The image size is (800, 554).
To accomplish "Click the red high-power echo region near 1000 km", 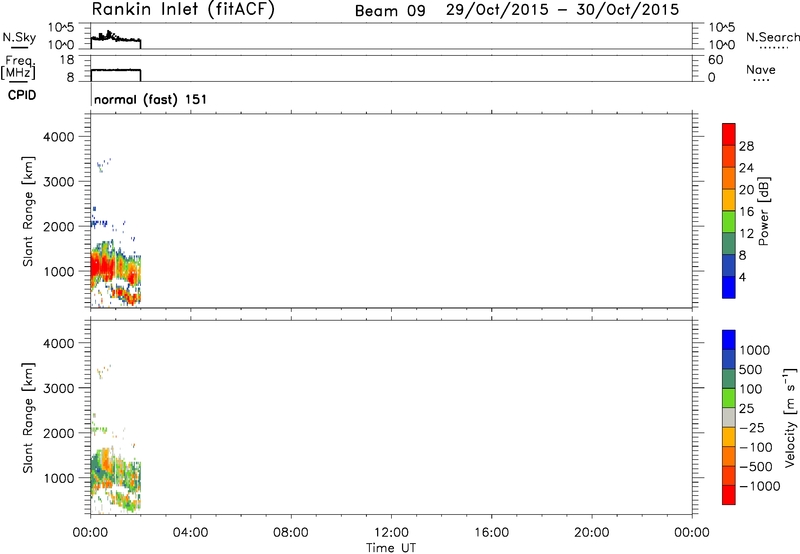I will pyautogui.click(x=104, y=268).
